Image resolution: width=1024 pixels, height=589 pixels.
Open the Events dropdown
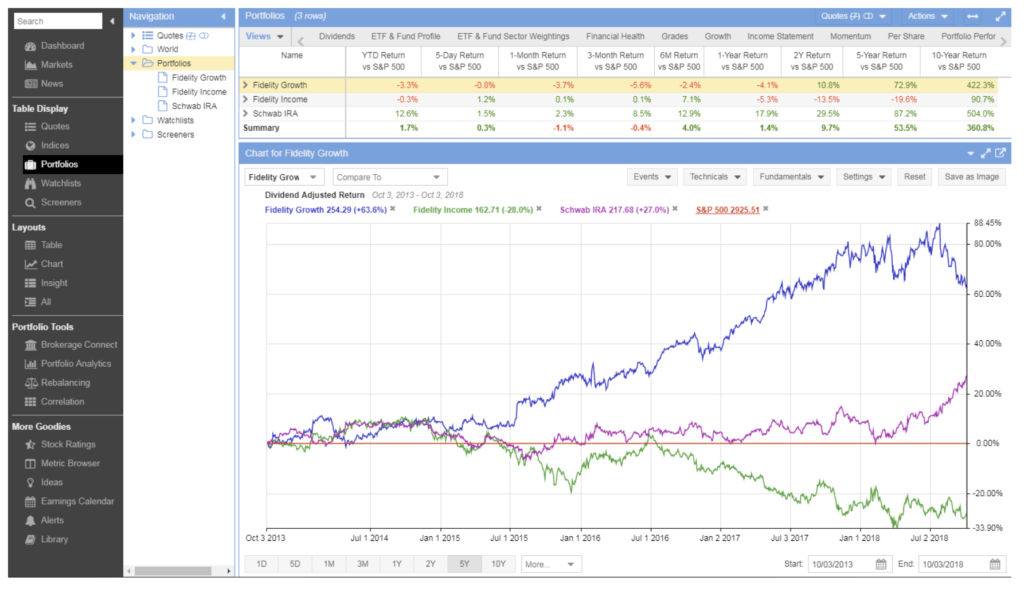(652, 177)
